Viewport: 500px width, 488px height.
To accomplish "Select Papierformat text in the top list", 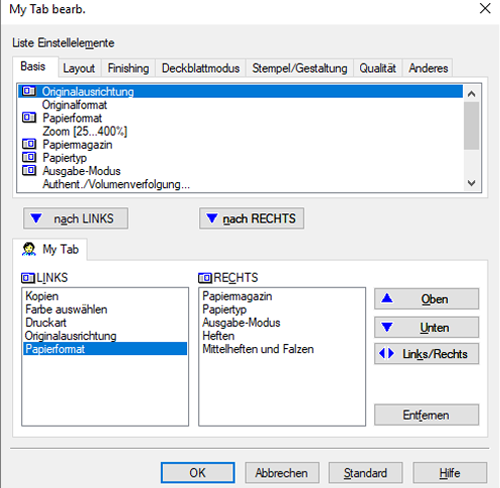I will coord(72,118).
